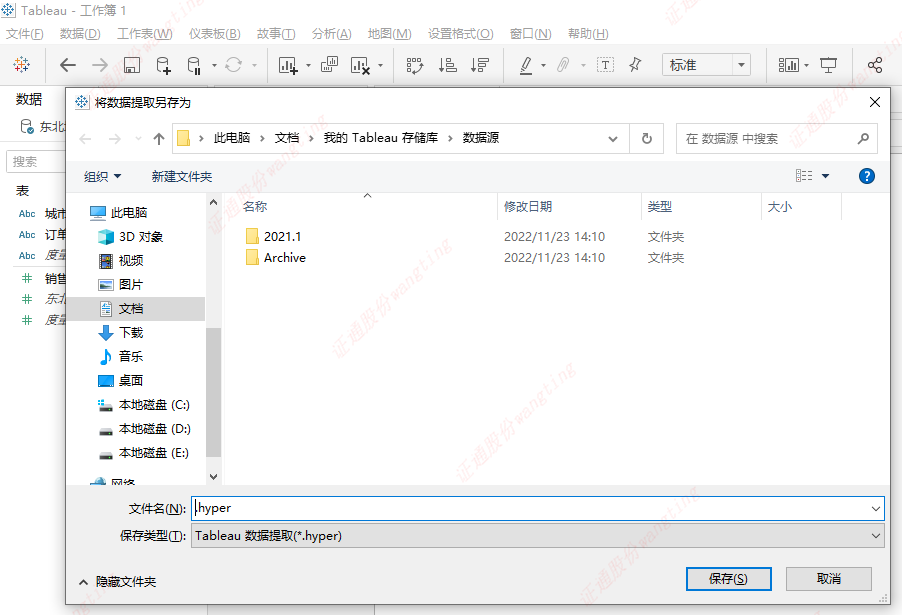Click 此电脑 in the address breadcrumb
This screenshot has width=902, height=615.
232,138
